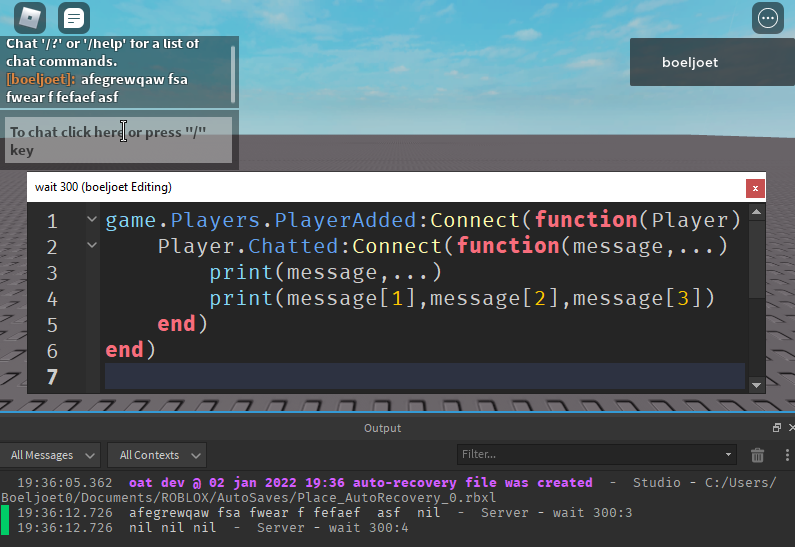Viewport: 795px width, 547px height.
Task: Undock the Output panel
Action: [776, 428]
